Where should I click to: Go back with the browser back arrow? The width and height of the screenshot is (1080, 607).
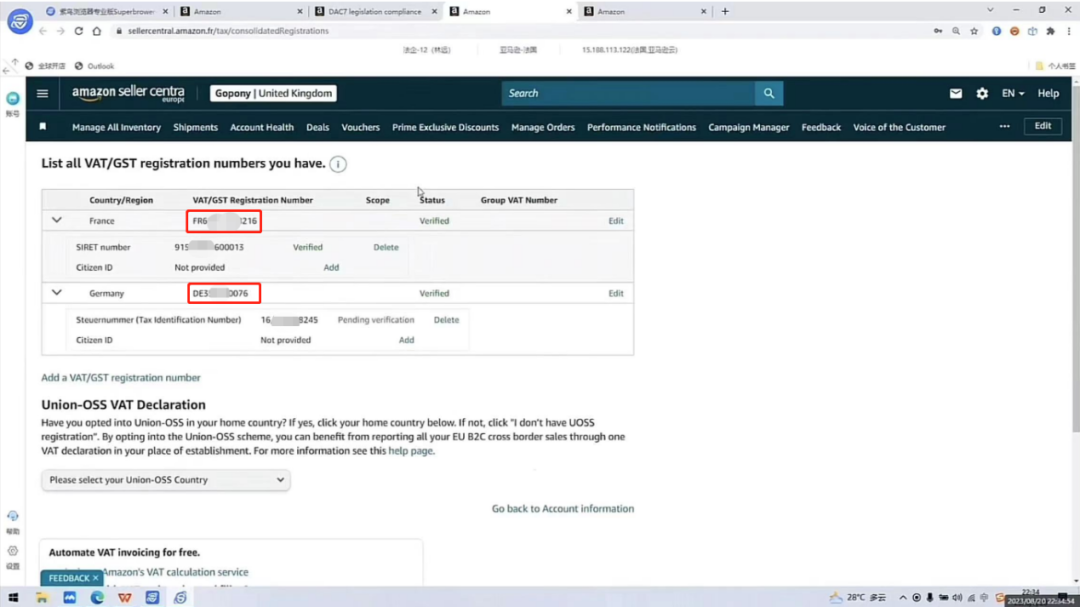coord(43,31)
